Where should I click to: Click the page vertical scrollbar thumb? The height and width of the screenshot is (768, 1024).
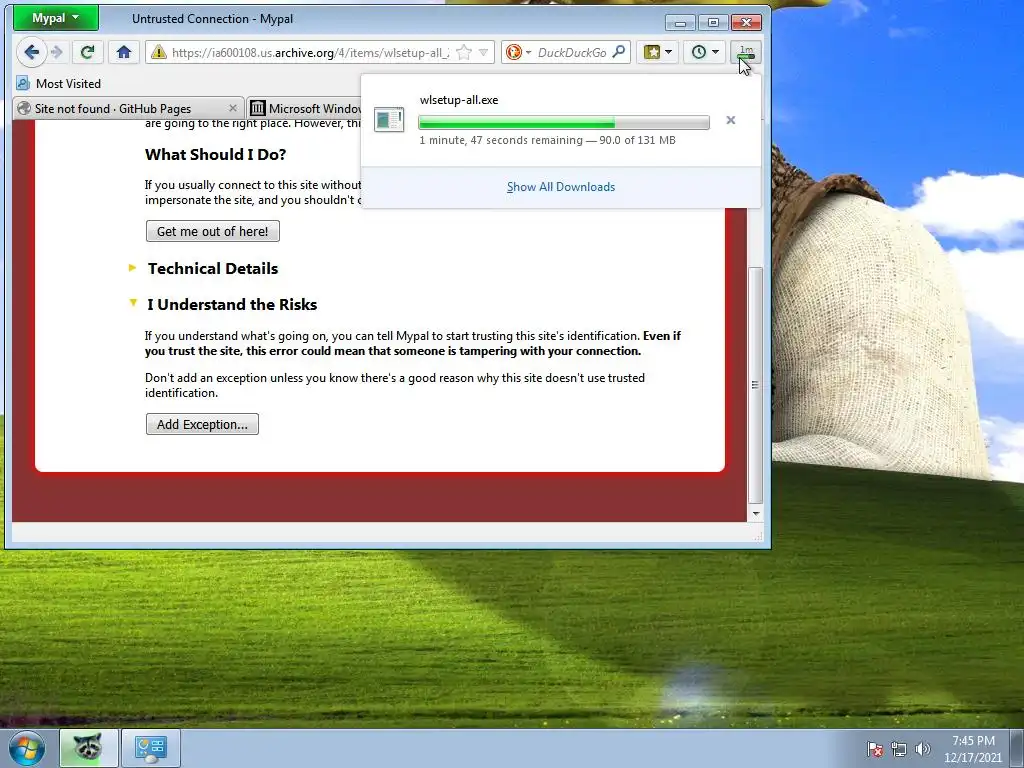tap(755, 385)
